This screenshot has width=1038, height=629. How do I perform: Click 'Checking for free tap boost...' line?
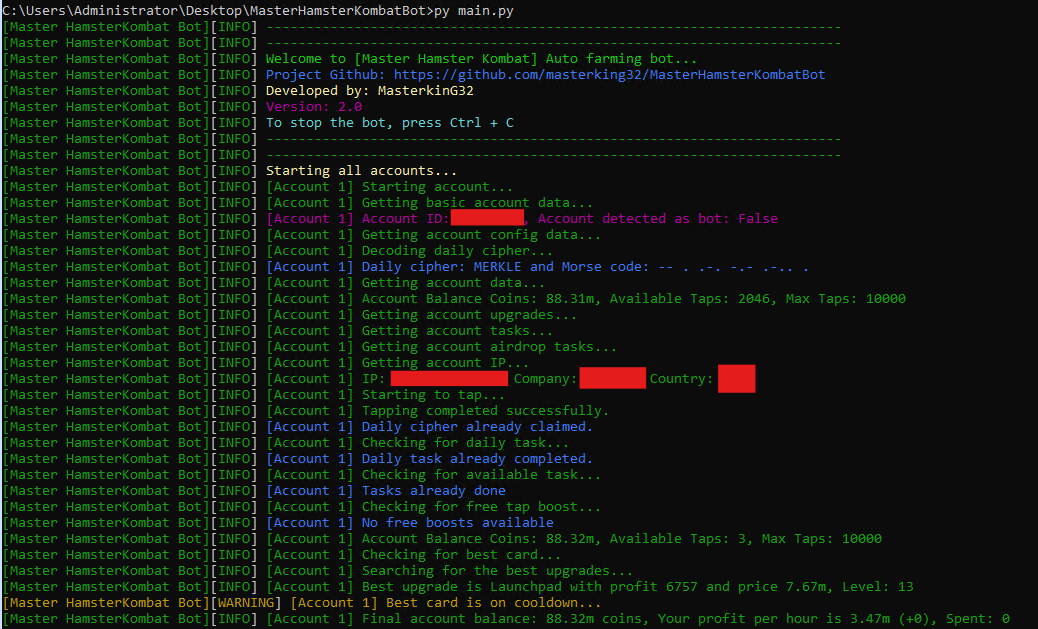[481, 507]
